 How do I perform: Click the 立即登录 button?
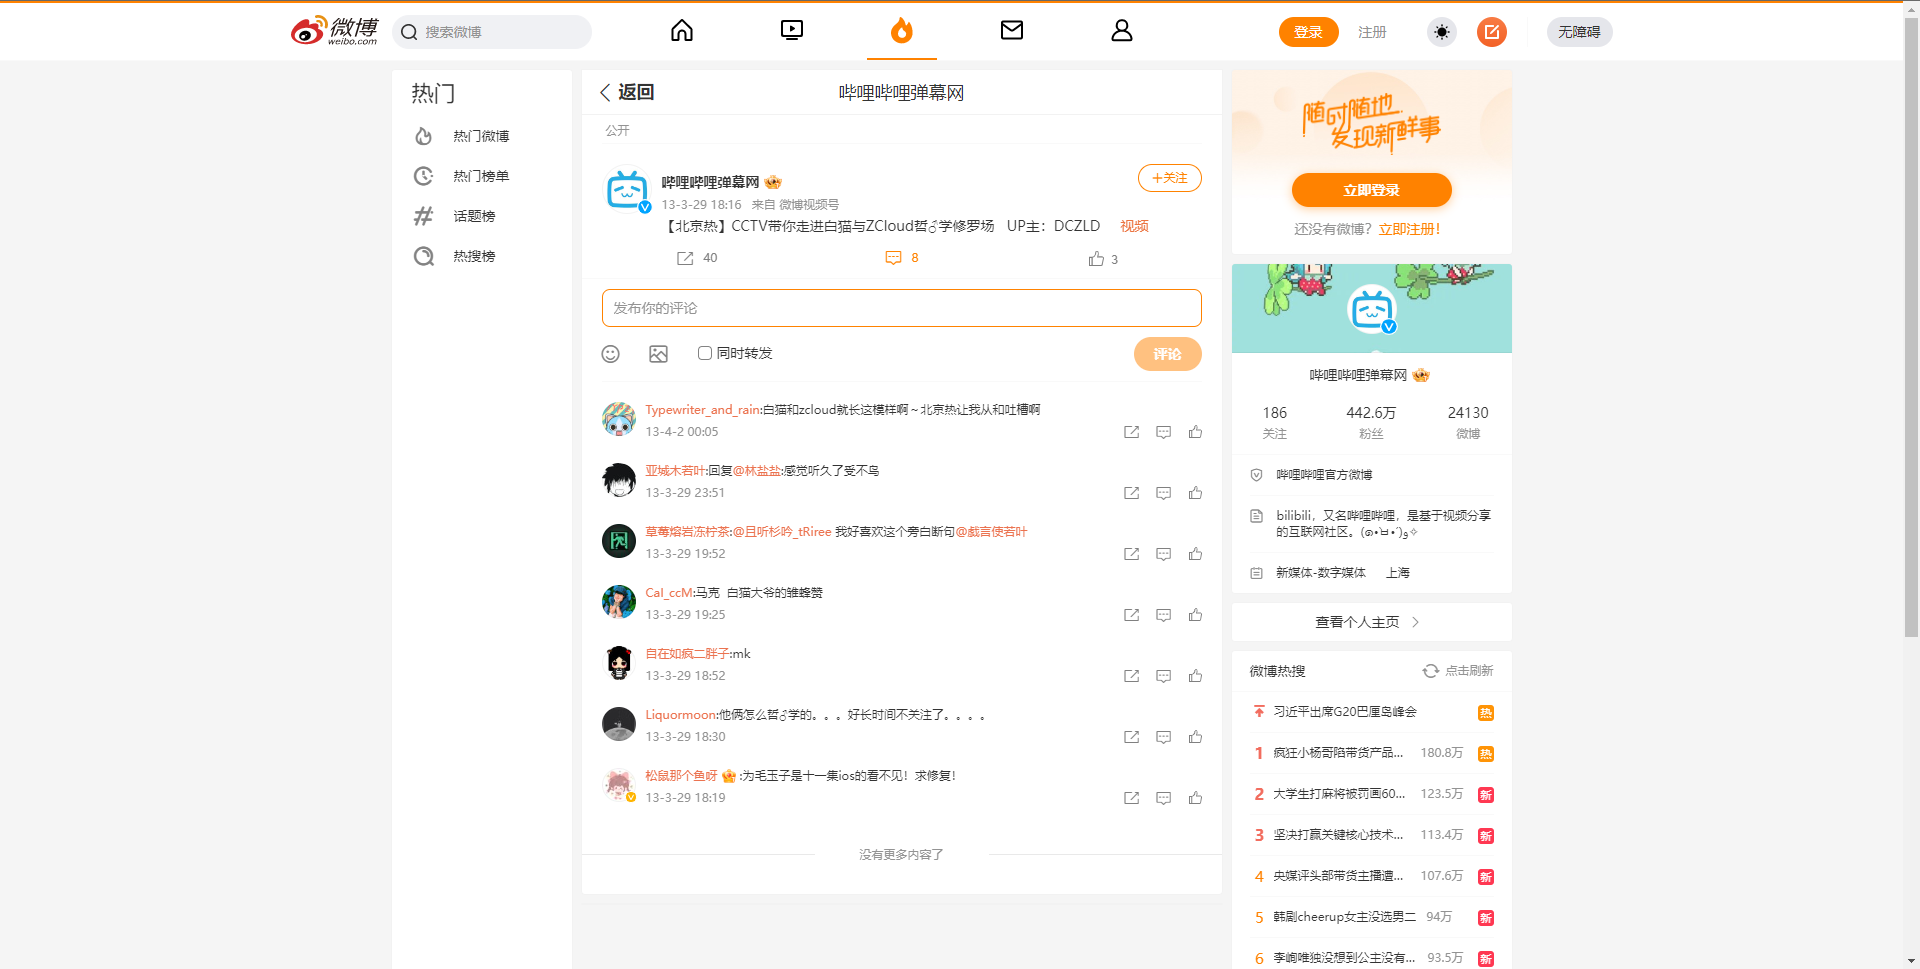point(1371,190)
